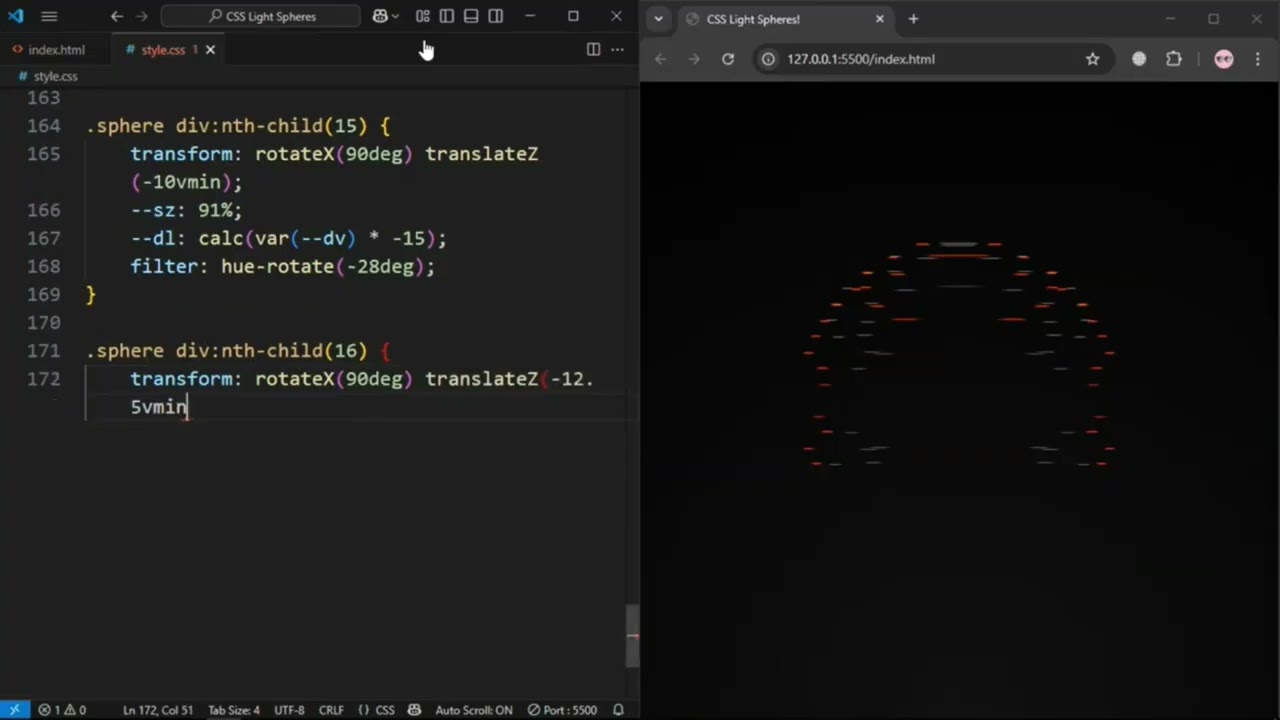Change the Tab Size: 4 setting
Screen dimensions: 1280x720
click(x=234, y=710)
